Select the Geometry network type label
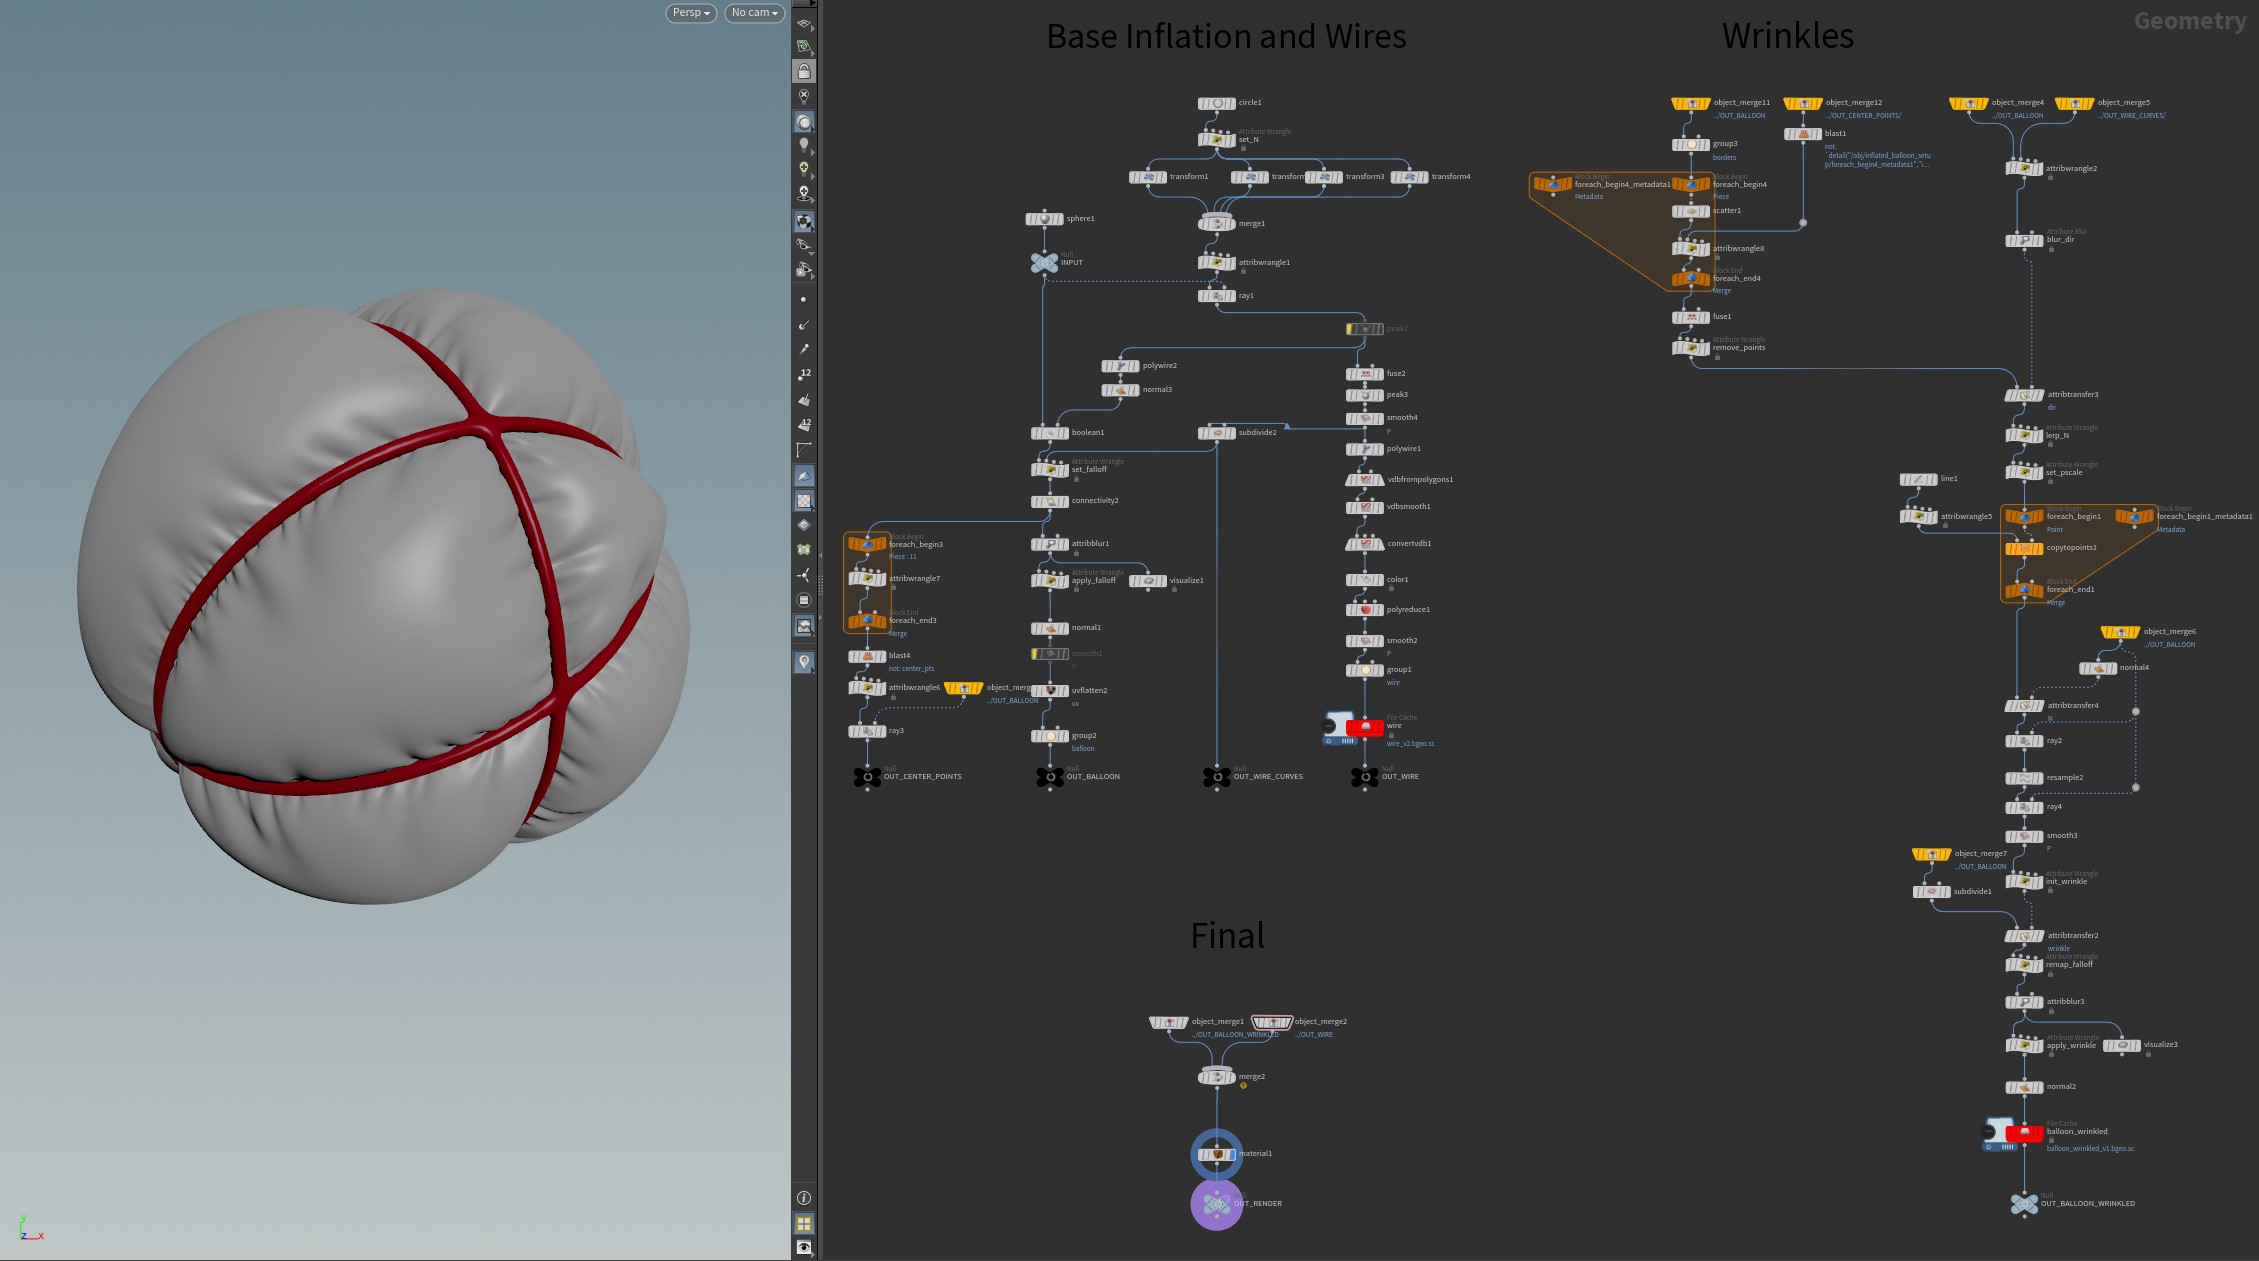Screen dimensions: 2259x1261 coord(2189,21)
